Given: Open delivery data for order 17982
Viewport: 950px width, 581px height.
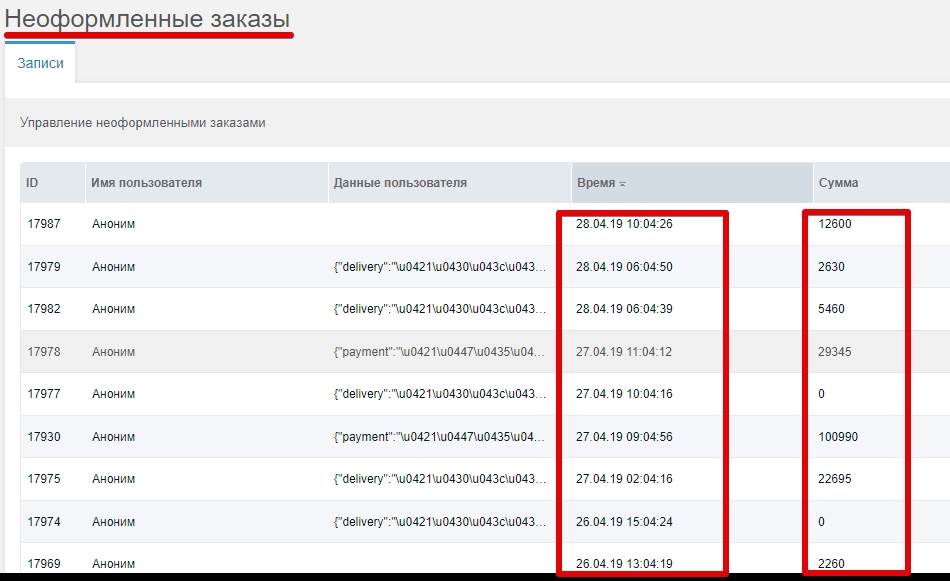Looking at the screenshot, I should (439, 308).
